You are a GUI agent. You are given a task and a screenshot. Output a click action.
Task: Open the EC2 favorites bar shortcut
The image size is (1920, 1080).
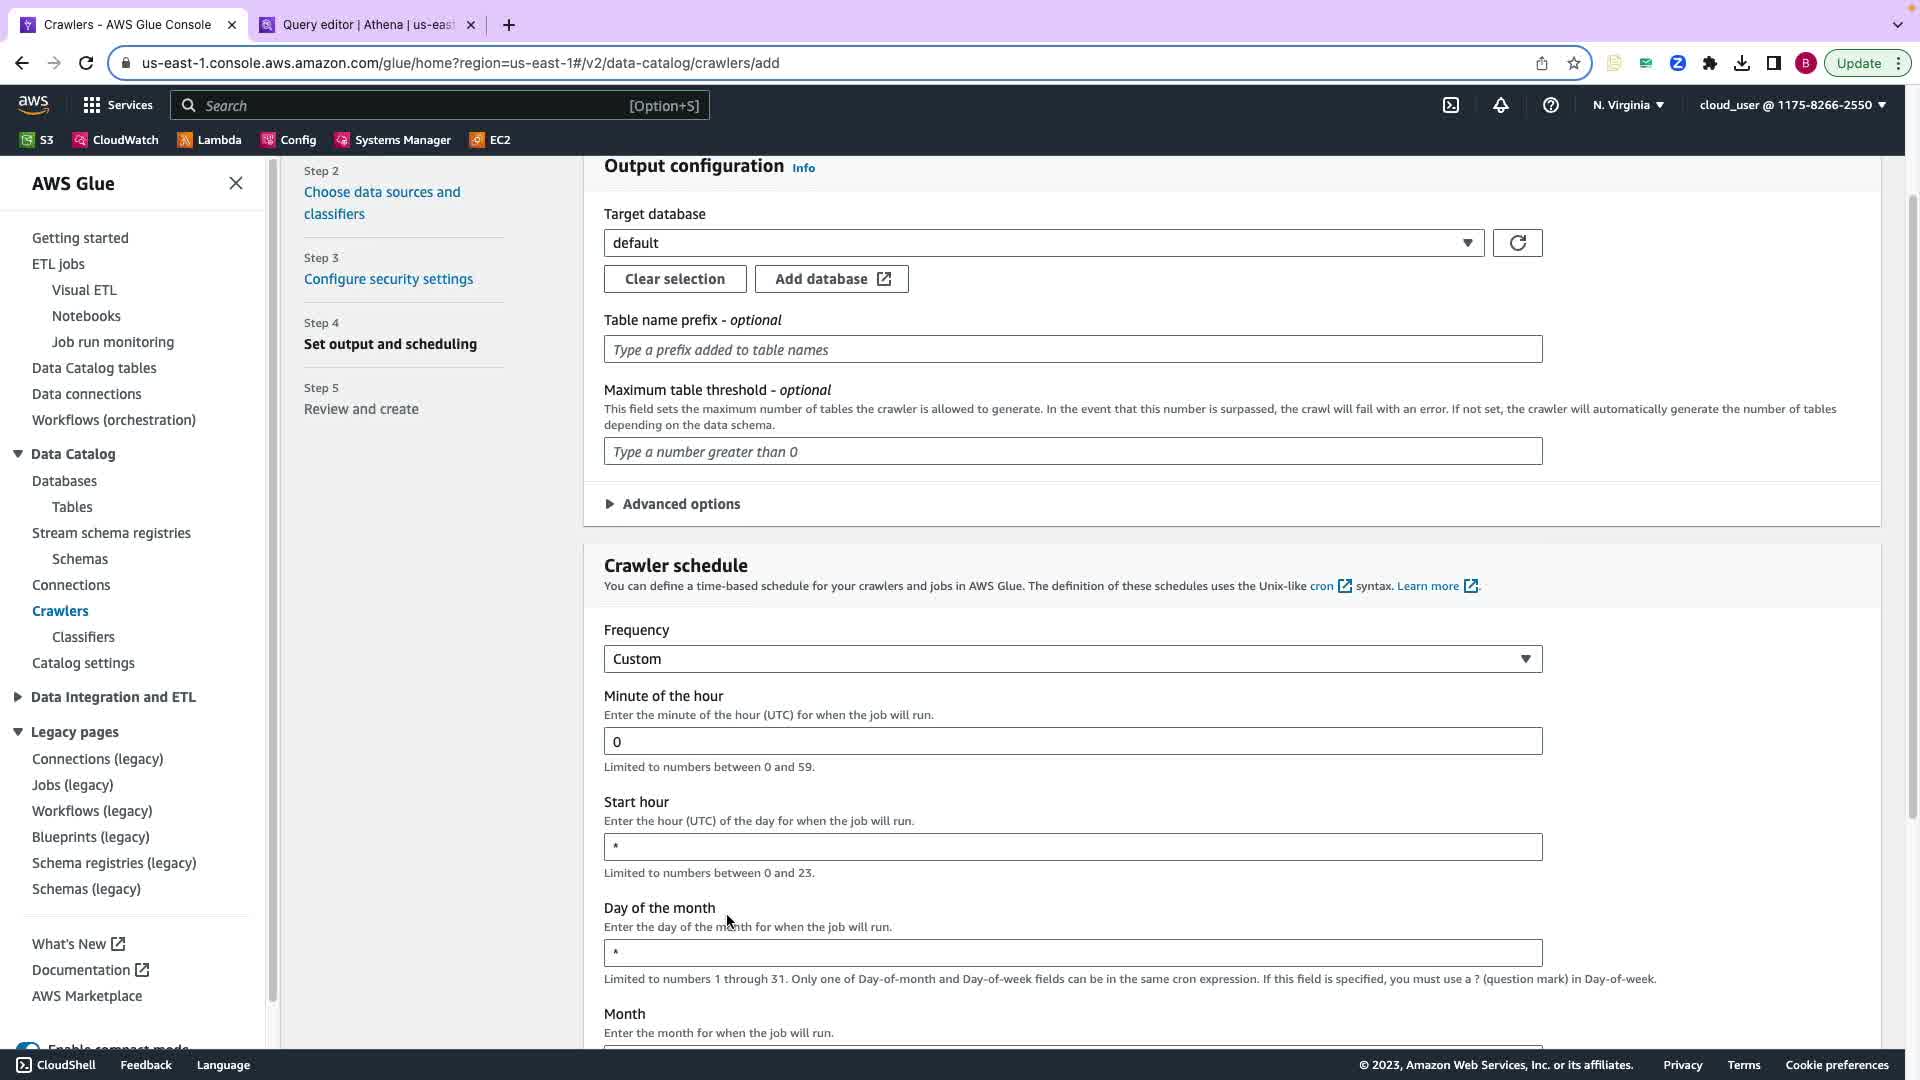click(x=491, y=140)
